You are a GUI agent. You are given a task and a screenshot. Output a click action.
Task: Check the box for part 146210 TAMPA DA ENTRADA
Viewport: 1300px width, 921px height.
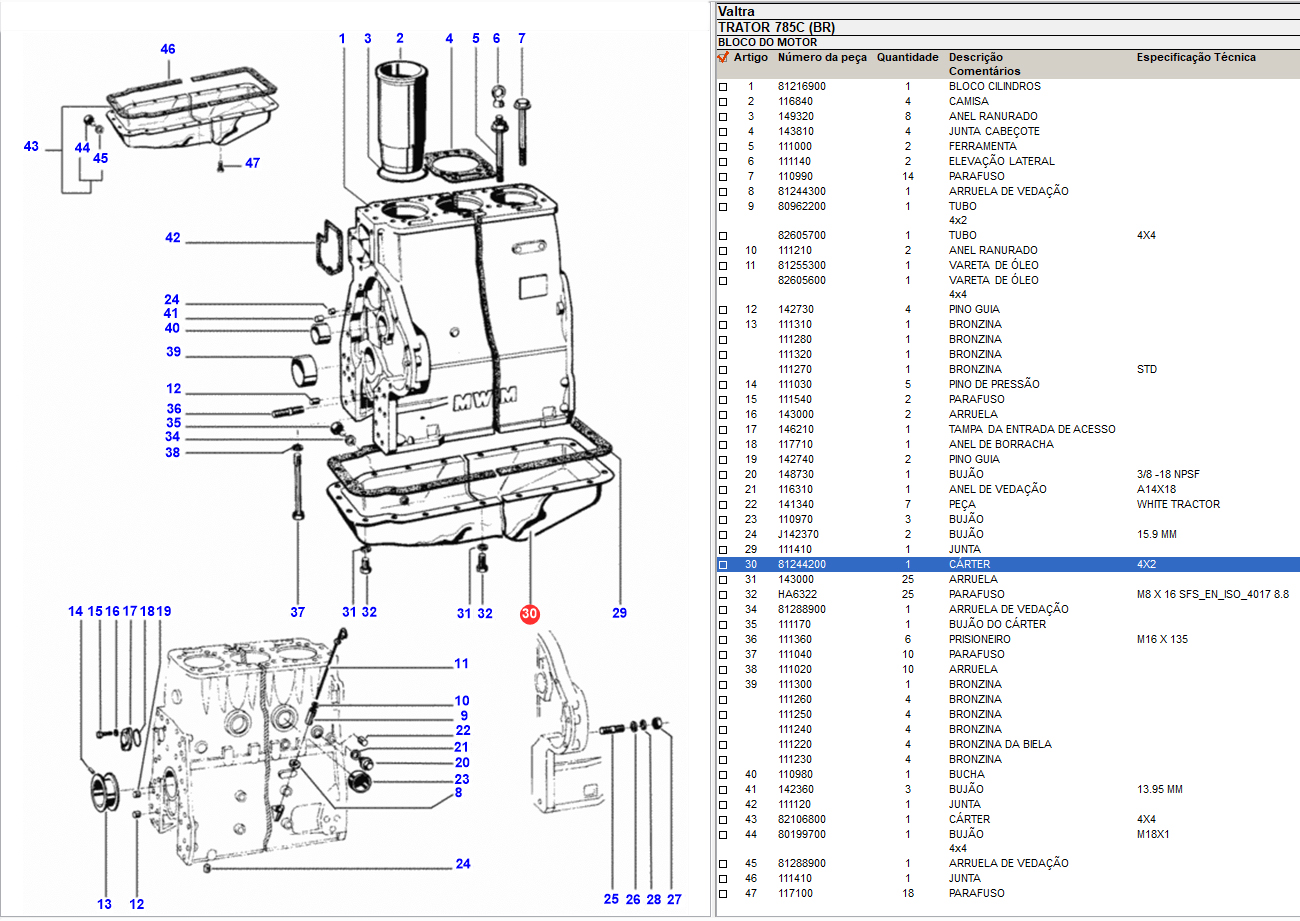point(723,430)
